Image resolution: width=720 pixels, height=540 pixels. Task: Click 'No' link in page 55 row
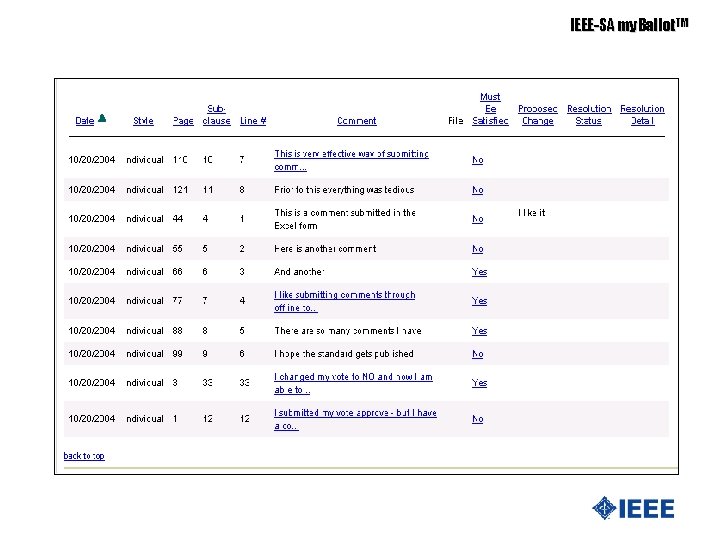click(x=478, y=249)
